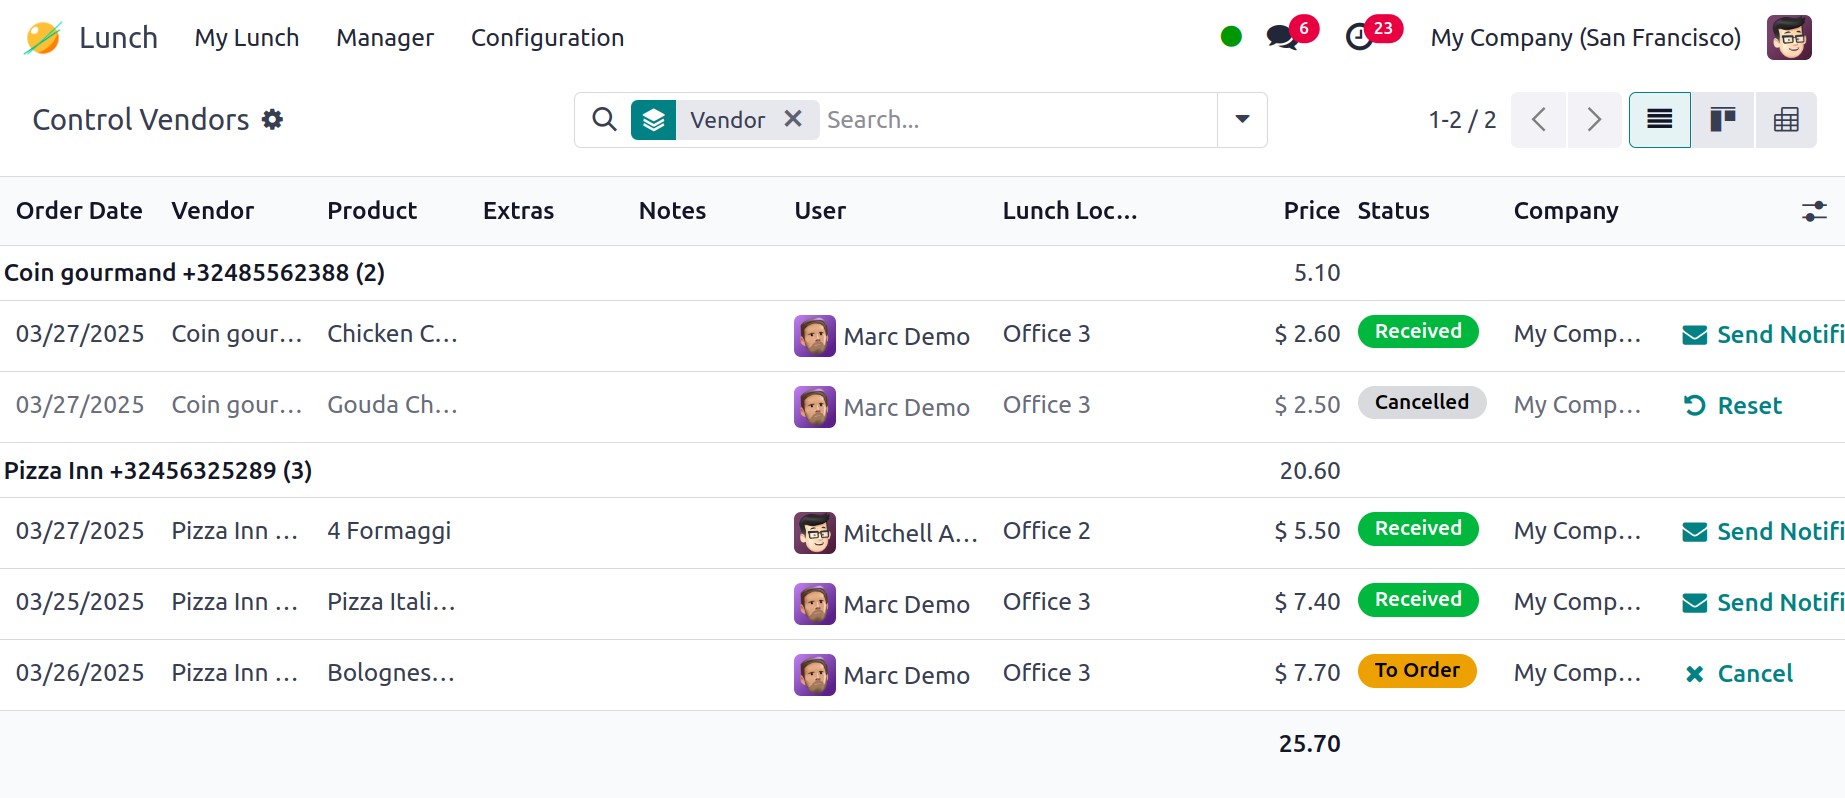Send notification for 4 Formaggi order
Viewport: 1845px width, 798px height.
pos(1763,532)
